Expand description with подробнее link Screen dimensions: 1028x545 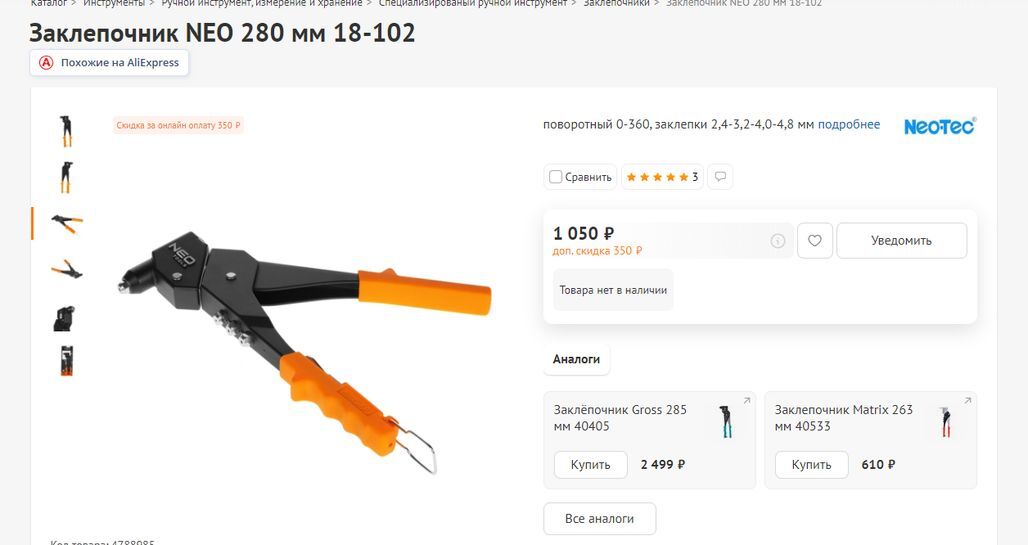coord(848,125)
